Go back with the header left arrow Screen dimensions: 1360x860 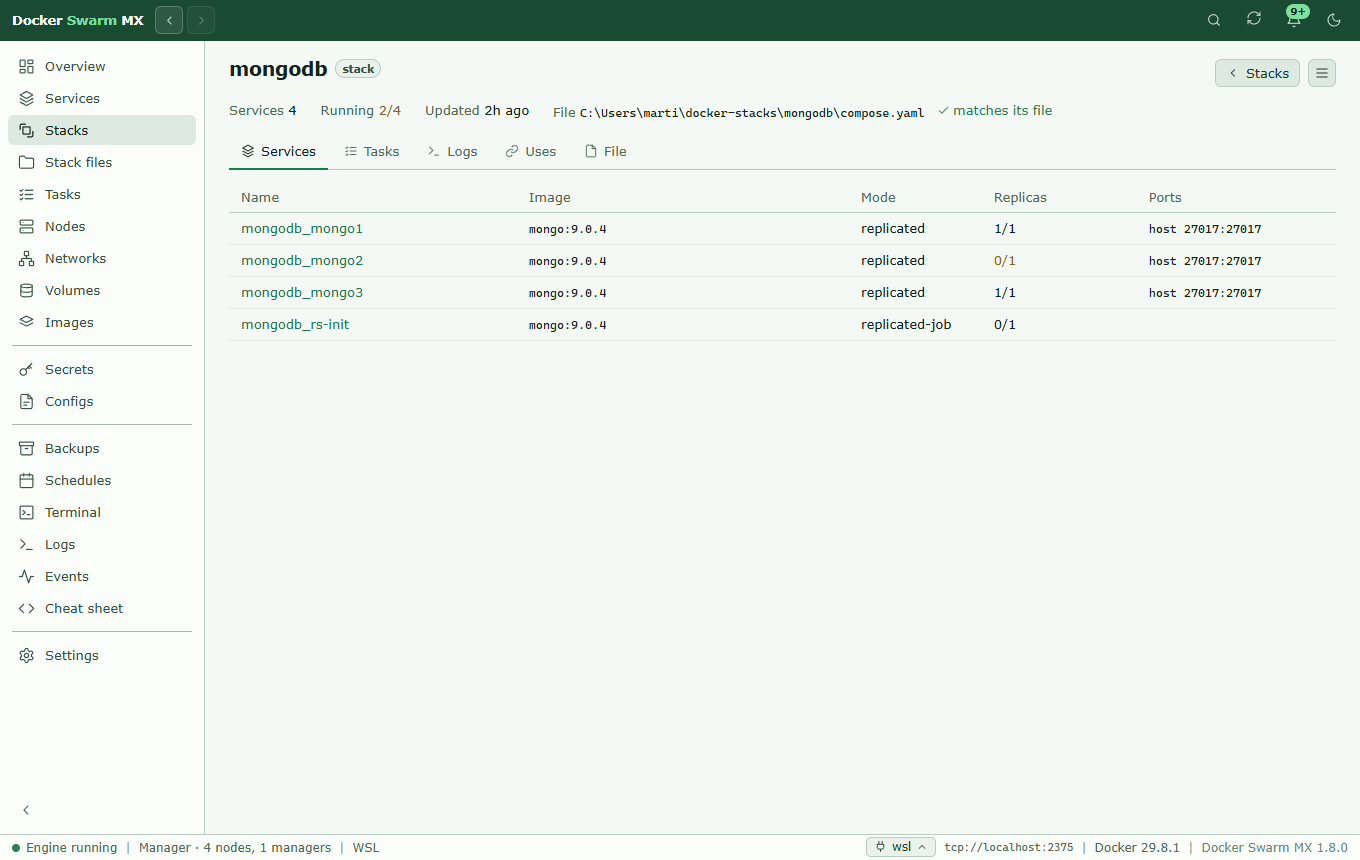coord(169,20)
